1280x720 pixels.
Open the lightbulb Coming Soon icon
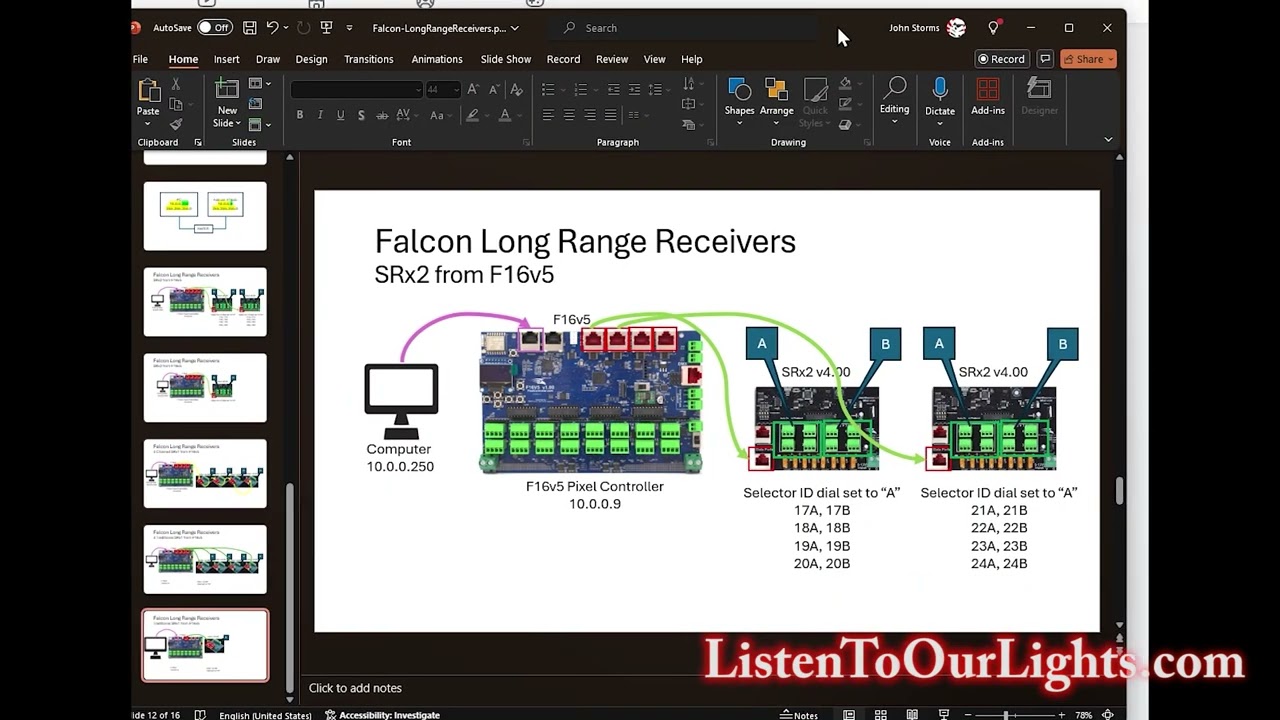point(994,28)
